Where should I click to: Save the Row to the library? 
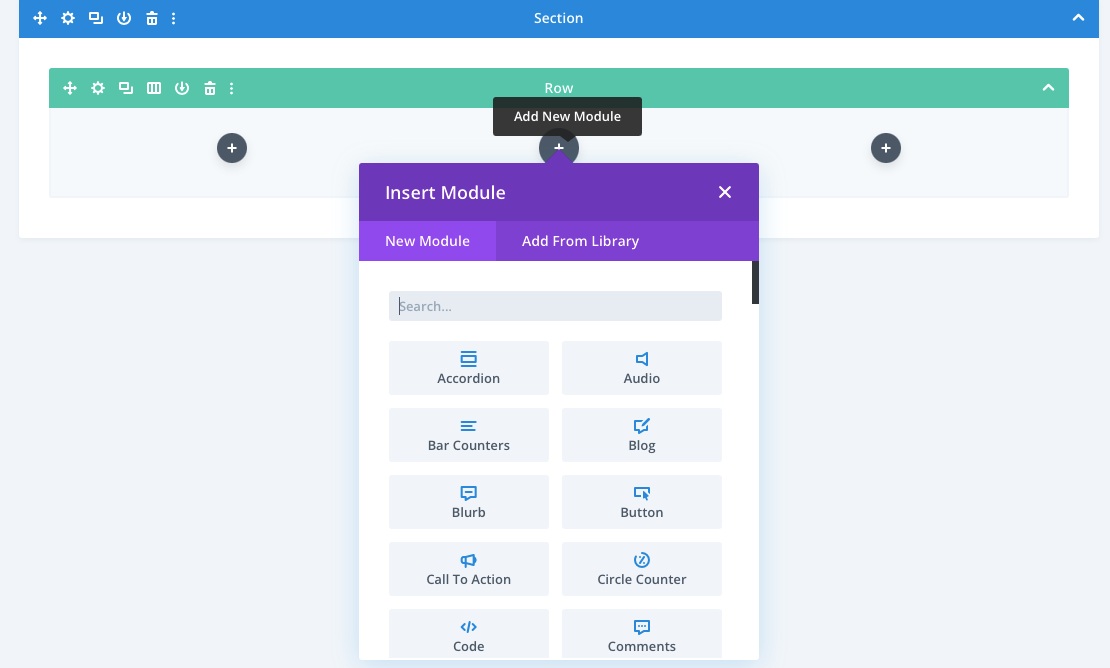tap(181, 87)
